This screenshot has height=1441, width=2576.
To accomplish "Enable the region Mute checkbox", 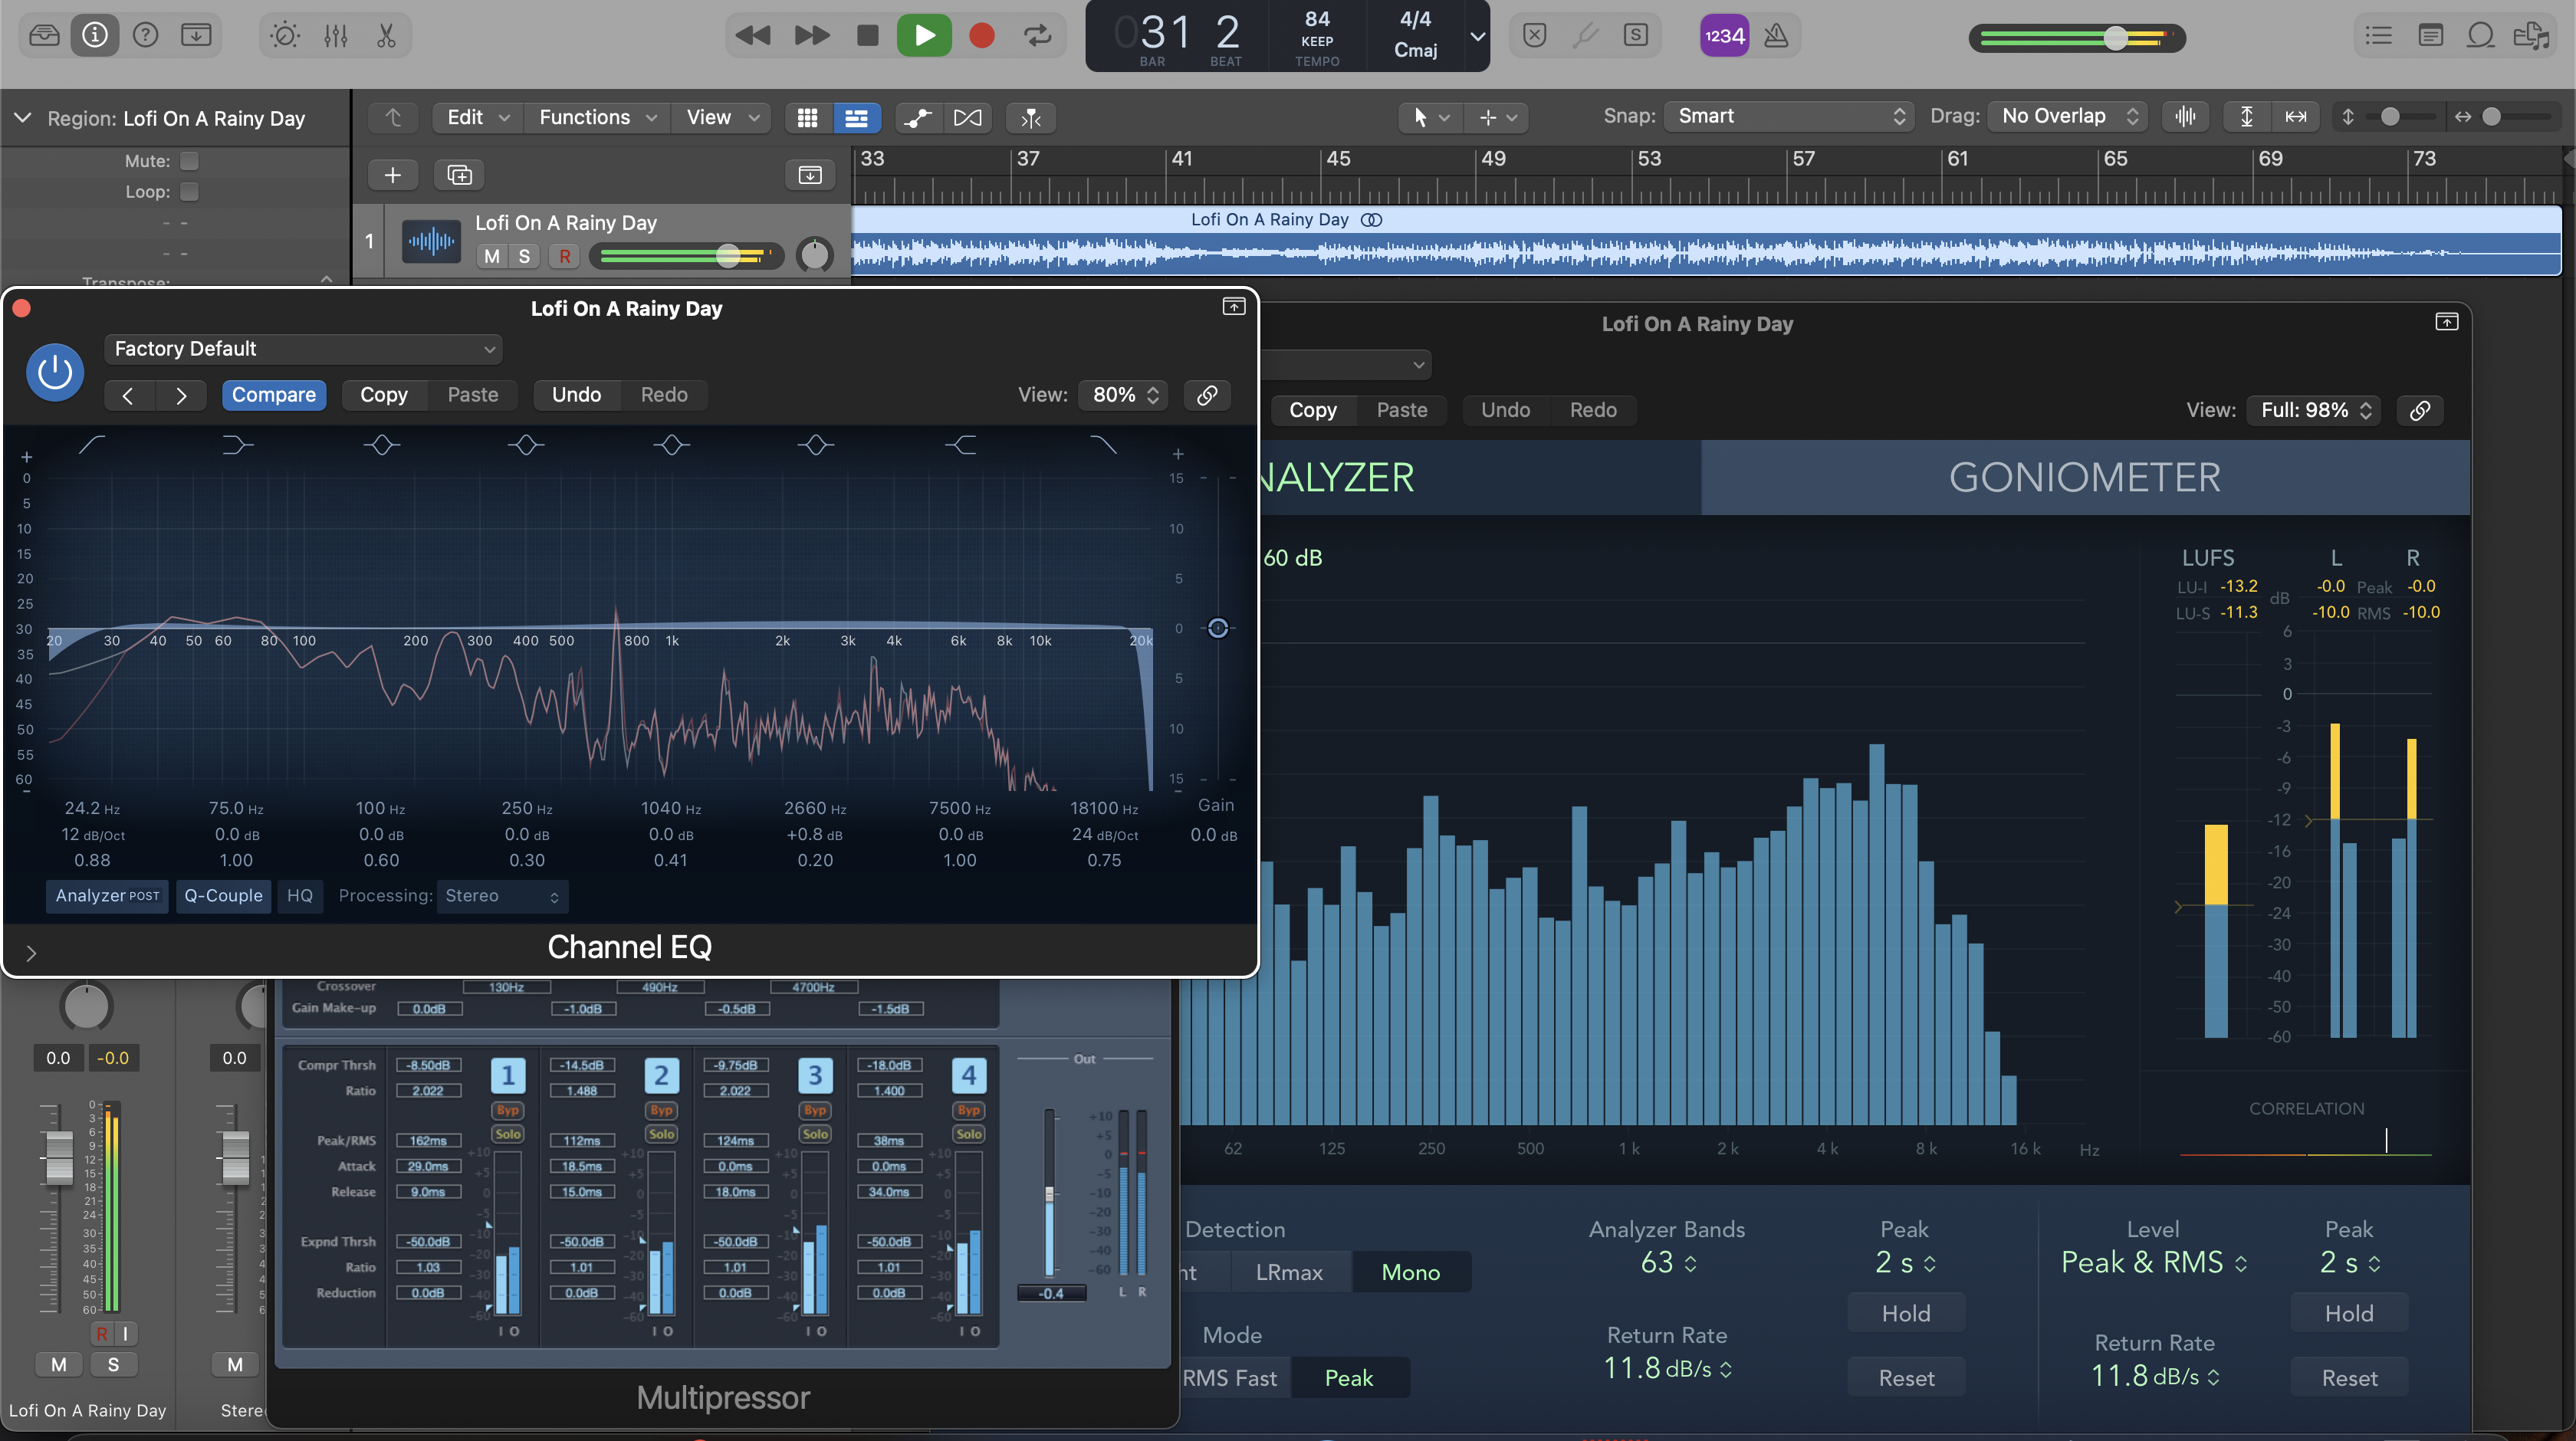I will pos(189,161).
